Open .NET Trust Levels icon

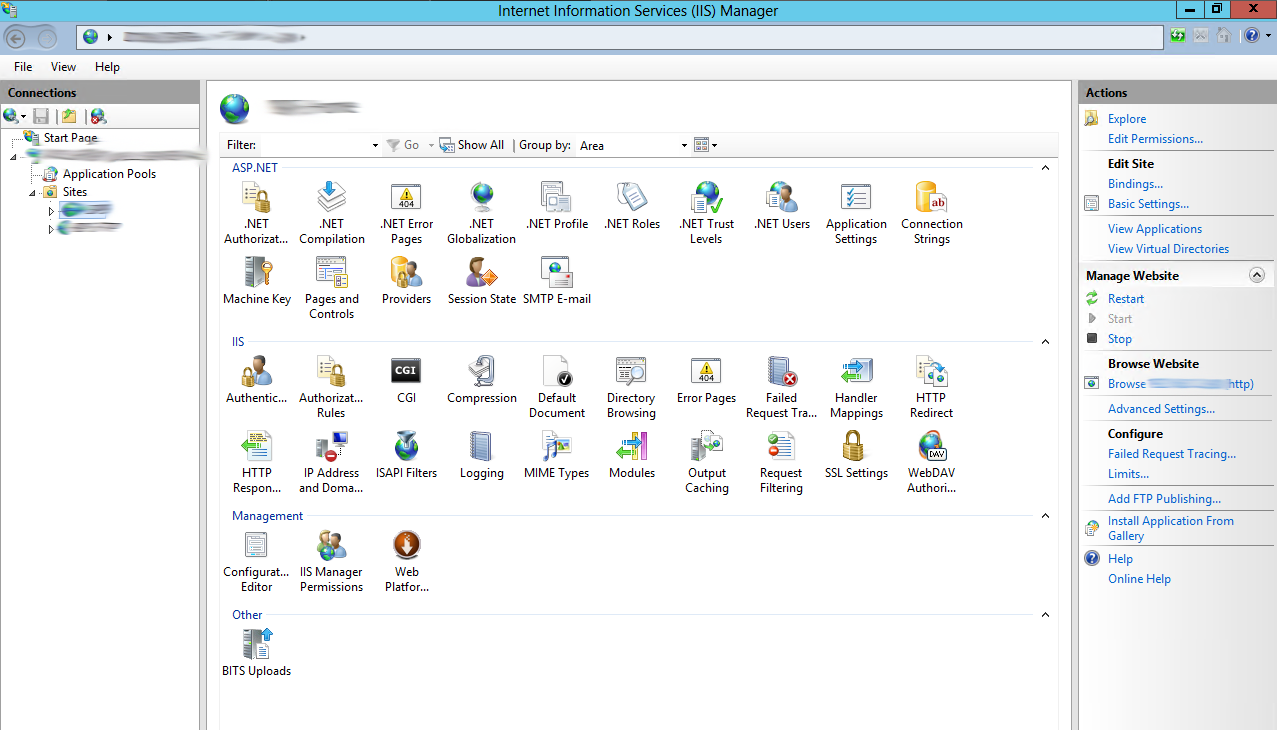[706, 213]
